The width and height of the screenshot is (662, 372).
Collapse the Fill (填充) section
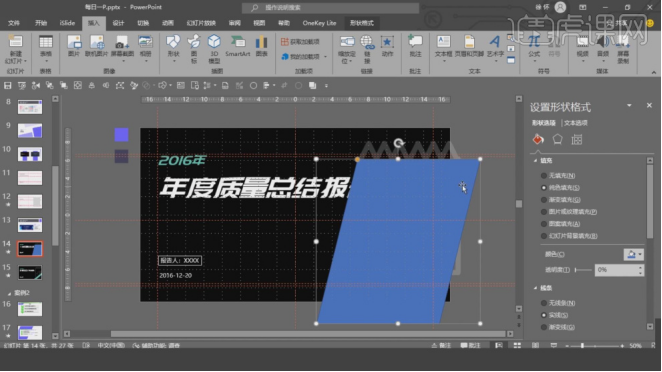535,161
